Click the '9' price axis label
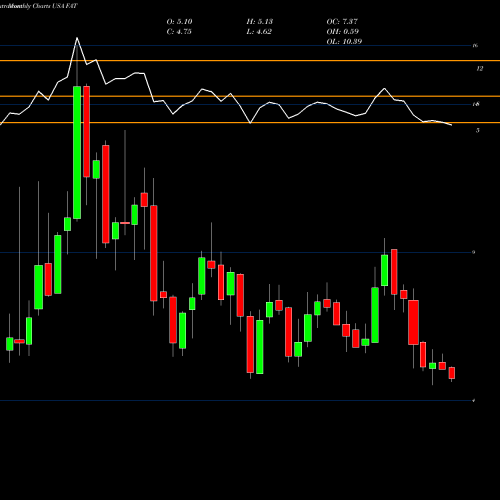 click(x=473, y=252)
